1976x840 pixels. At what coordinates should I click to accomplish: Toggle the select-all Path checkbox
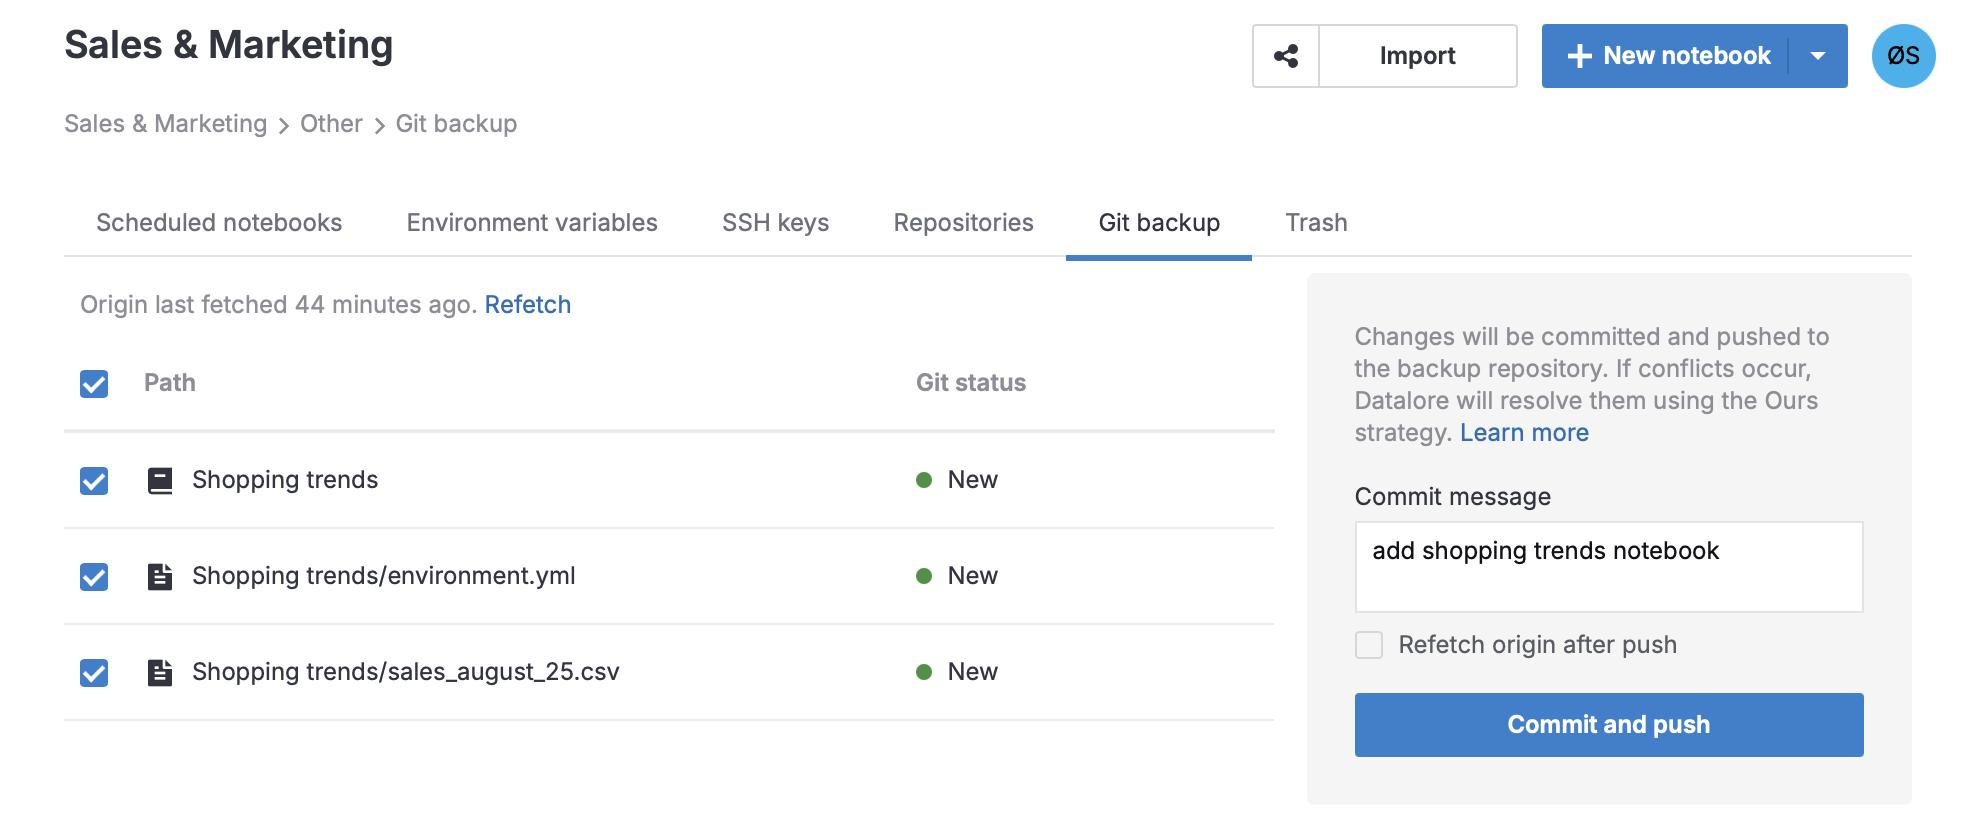(x=94, y=384)
